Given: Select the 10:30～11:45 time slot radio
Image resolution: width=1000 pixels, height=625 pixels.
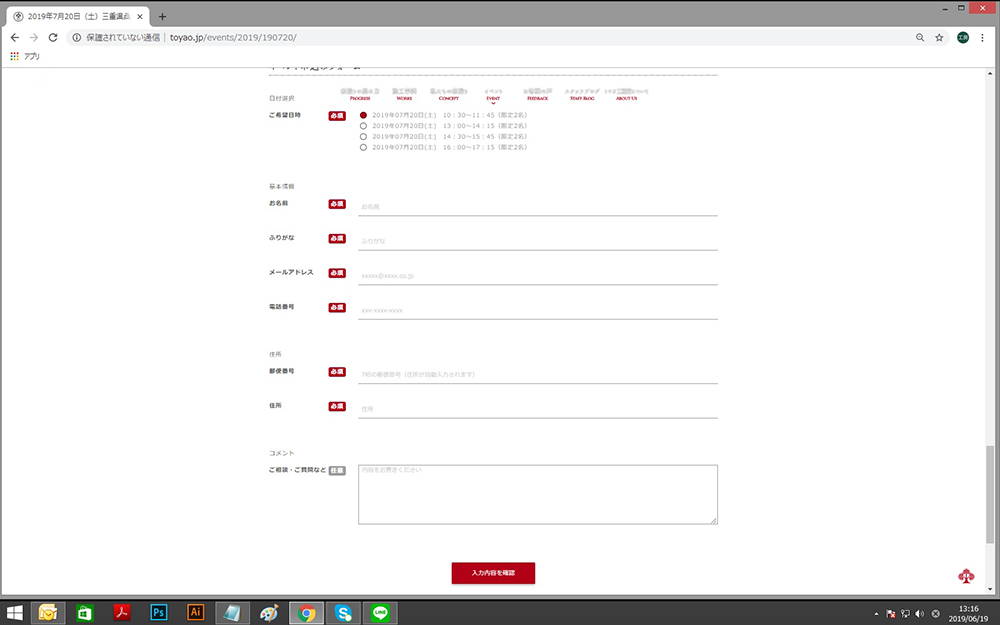Looking at the screenshot, I should pyautogui.click(x=363, y=115).
